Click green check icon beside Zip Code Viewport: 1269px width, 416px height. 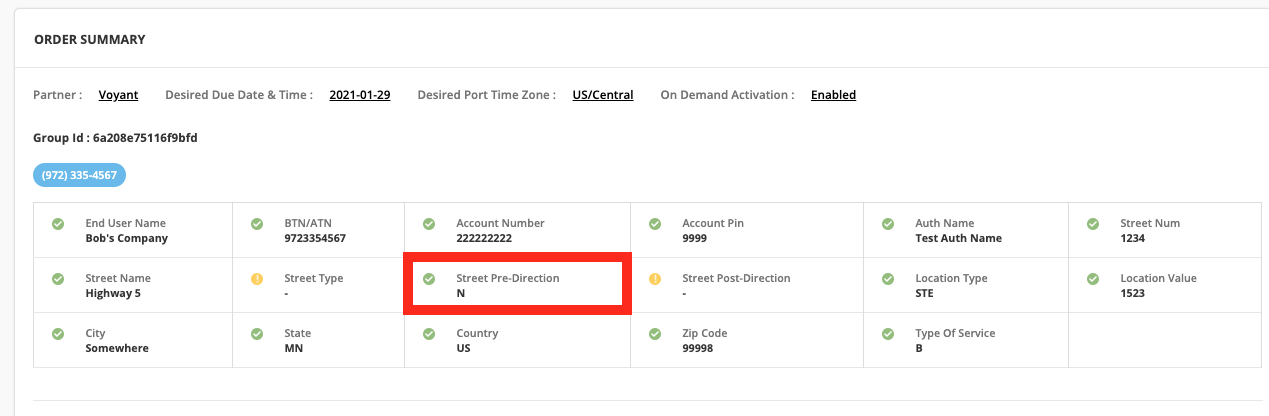pyautogui.click(x=655, y=334)
